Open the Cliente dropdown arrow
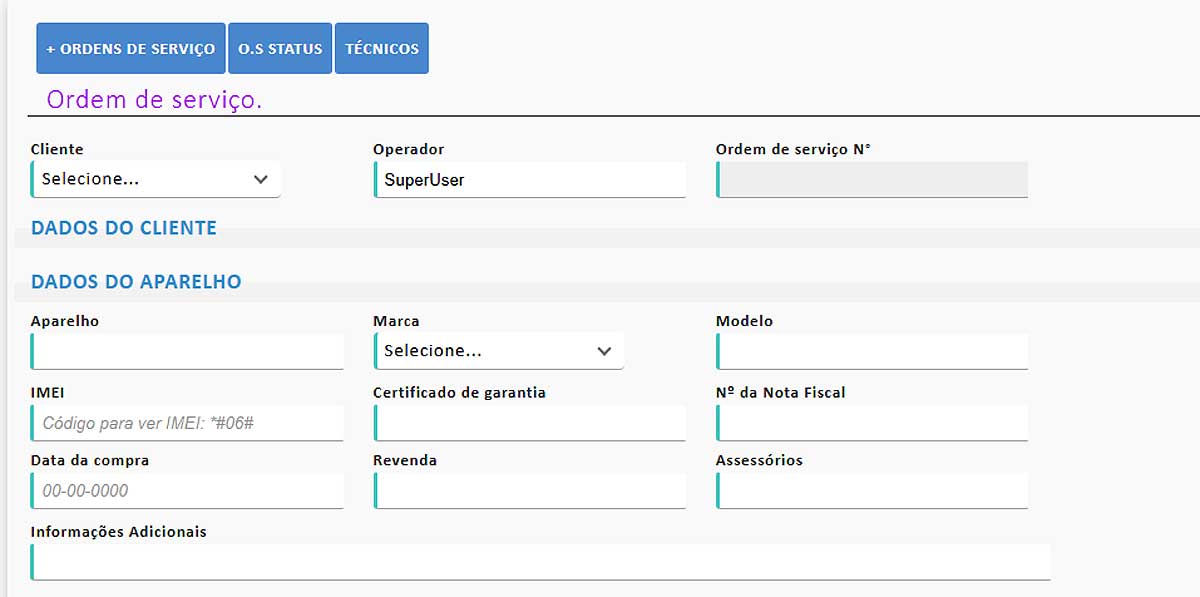Screen dimensions: 1200x597 (x=264, y=178)
